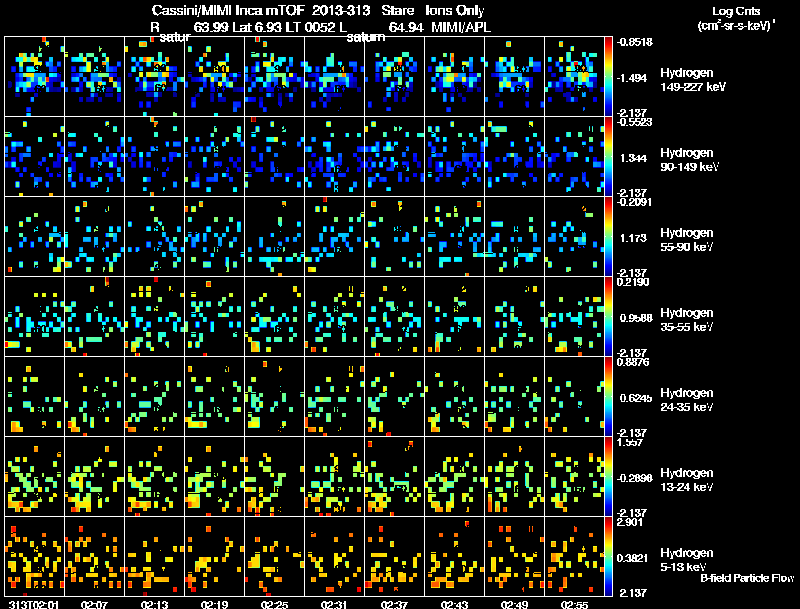Click the '313T02:01' time label
The height and width of the screenshot is (609, 800).
pos(34,605)
